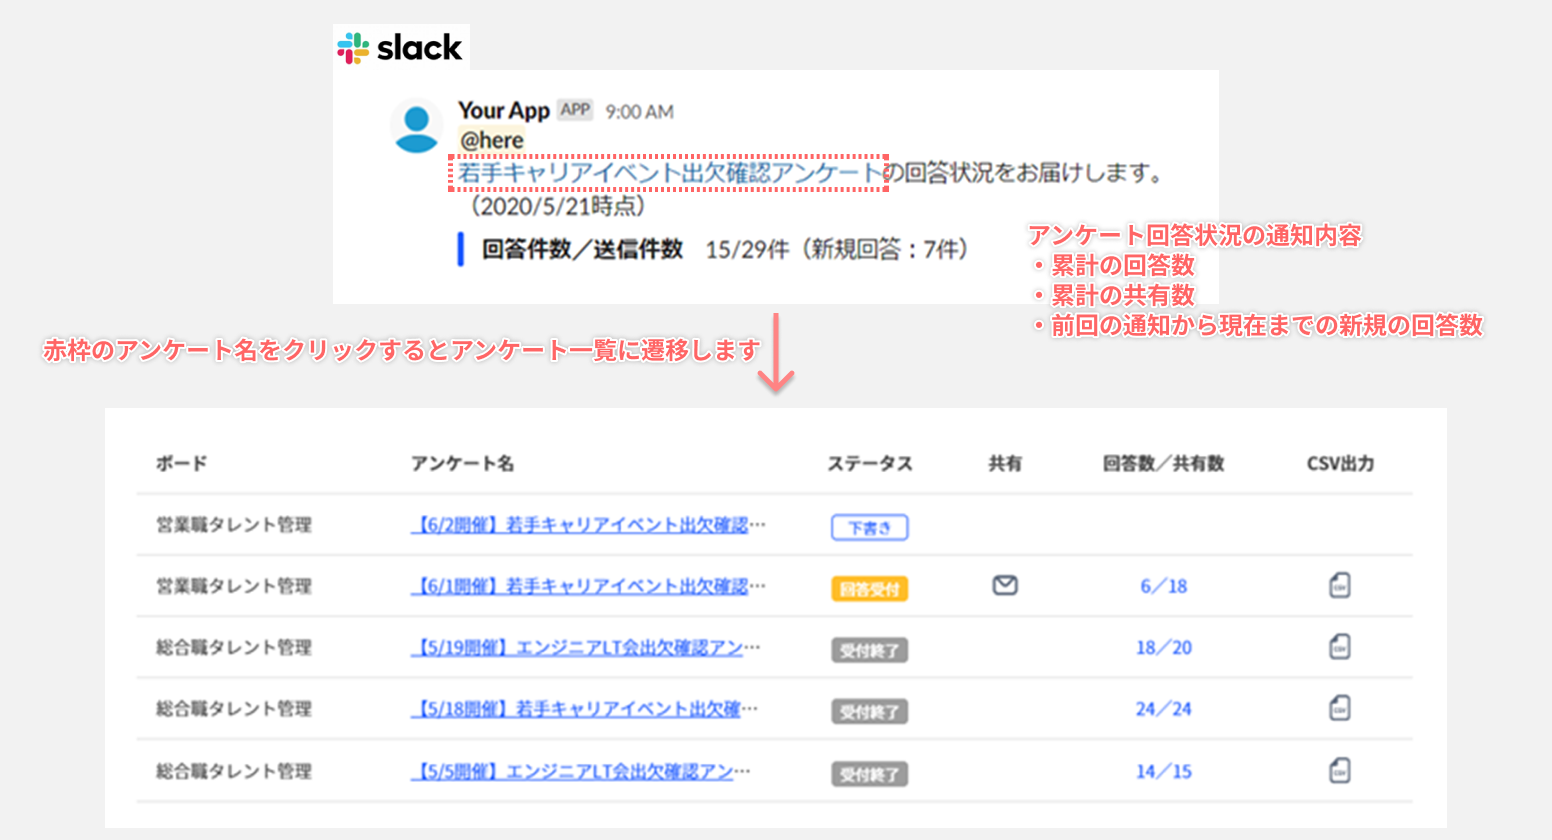1552x840 pixels.
Task: Click the (2020/5/21時点) date text
Action: coord(556,206)
